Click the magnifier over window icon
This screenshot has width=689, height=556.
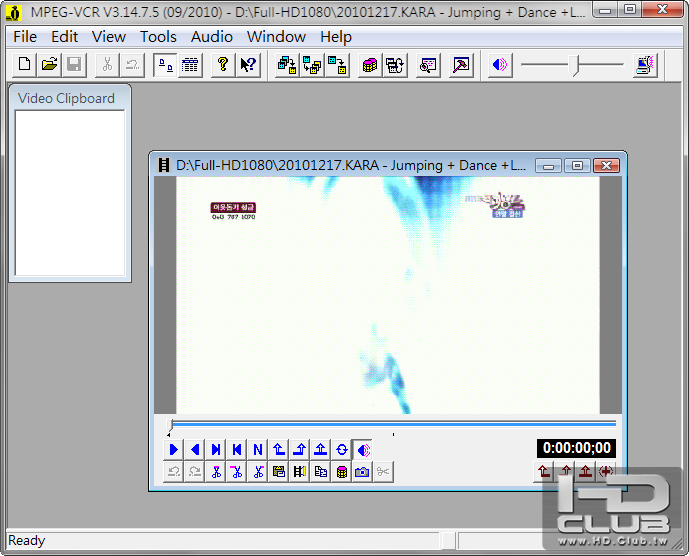tap(428, 65)
